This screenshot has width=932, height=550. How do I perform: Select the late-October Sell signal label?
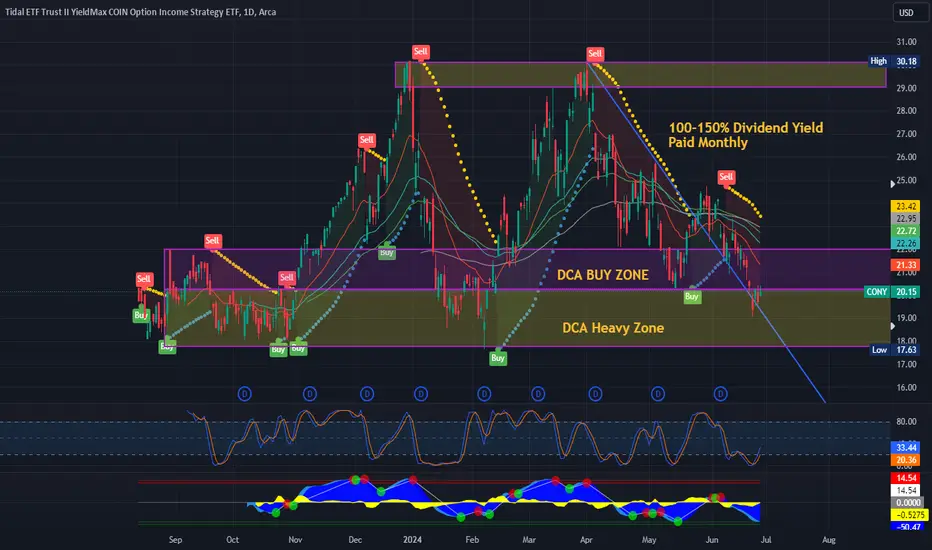287,277
